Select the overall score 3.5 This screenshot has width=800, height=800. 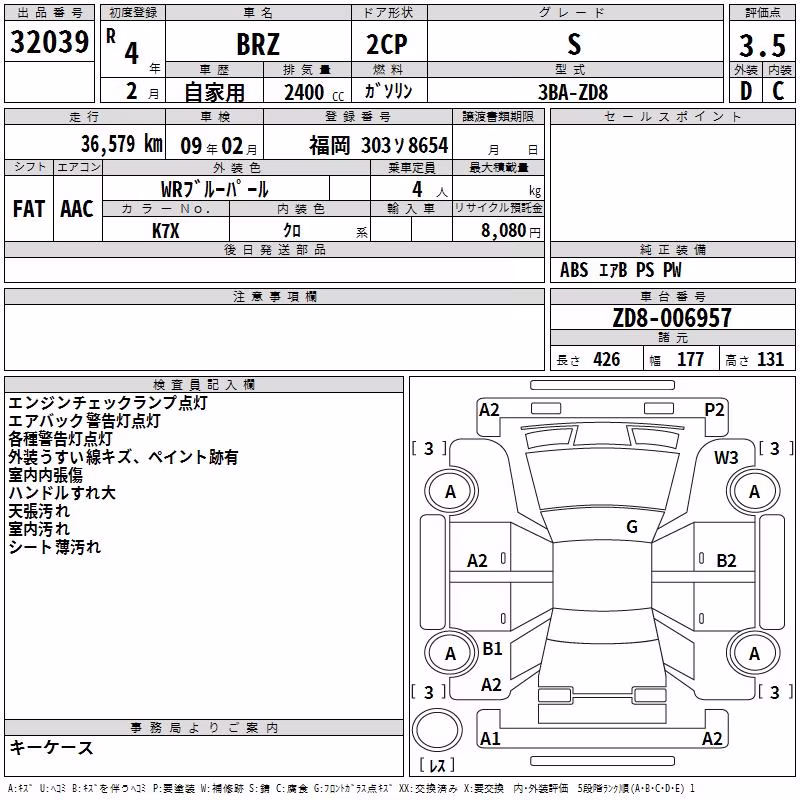tap(762, 45)
